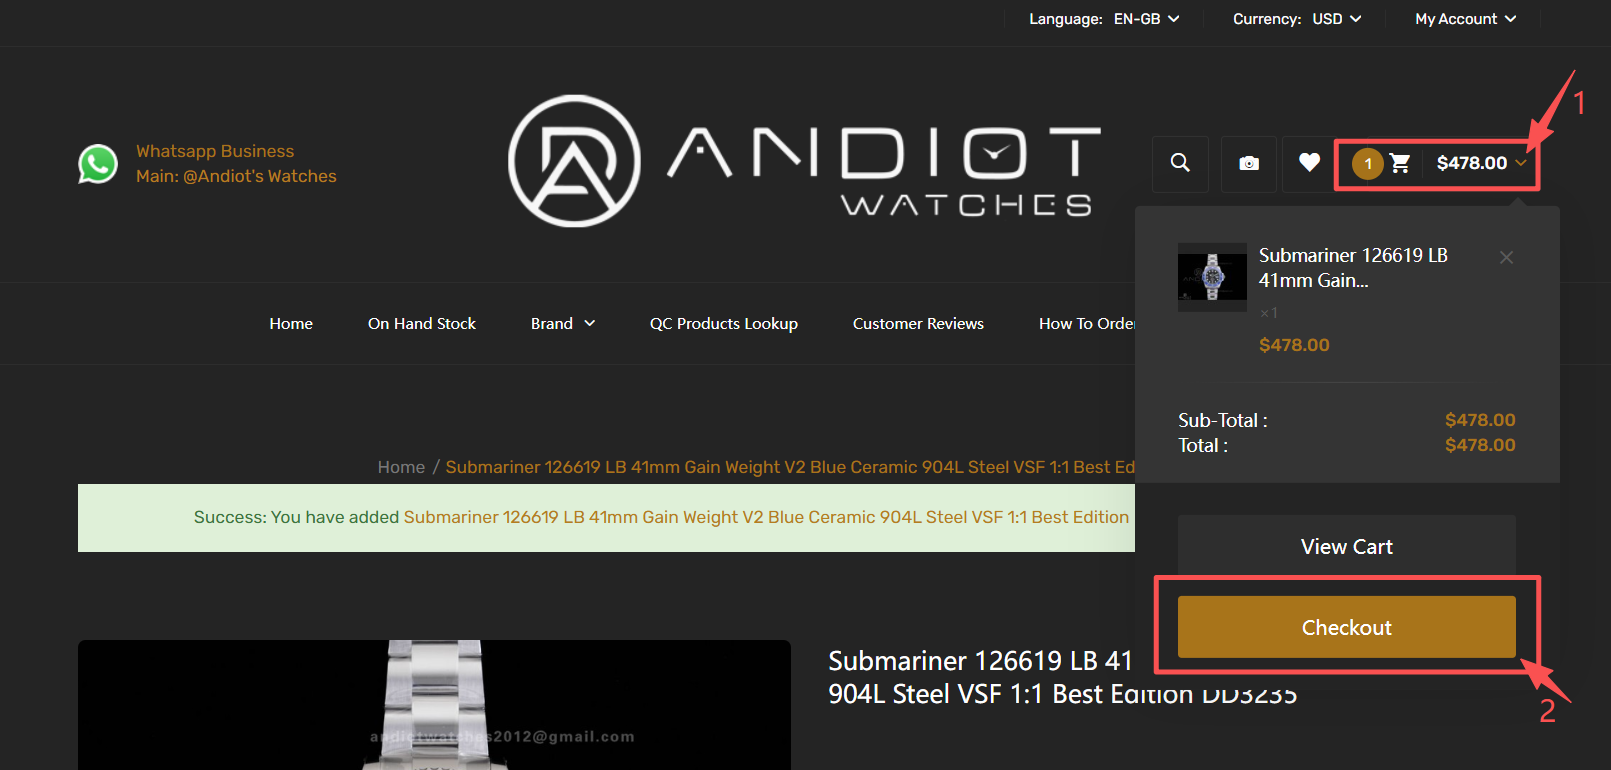Click the View Cart button
1611x770 pixels.
[1347, 546]
